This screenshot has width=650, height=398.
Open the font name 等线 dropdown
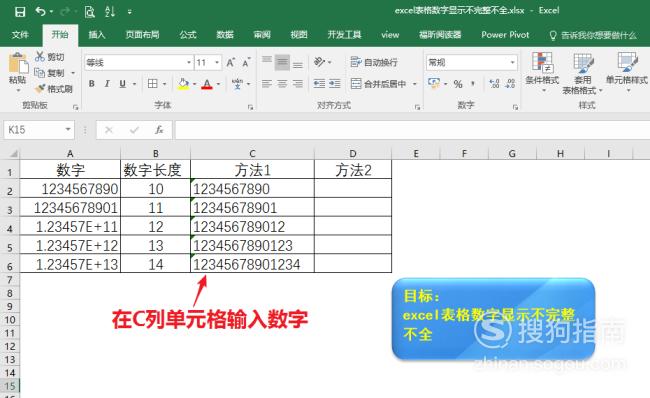[x=189, y=63]
